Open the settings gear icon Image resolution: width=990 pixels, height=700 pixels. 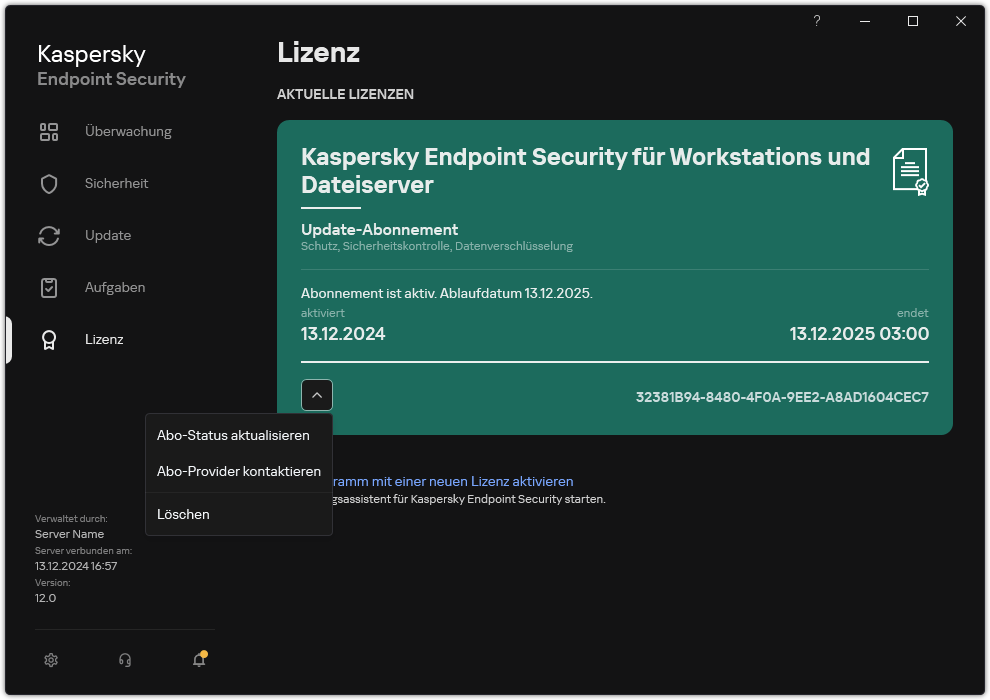pyautogui.click(x=51, y=660)
